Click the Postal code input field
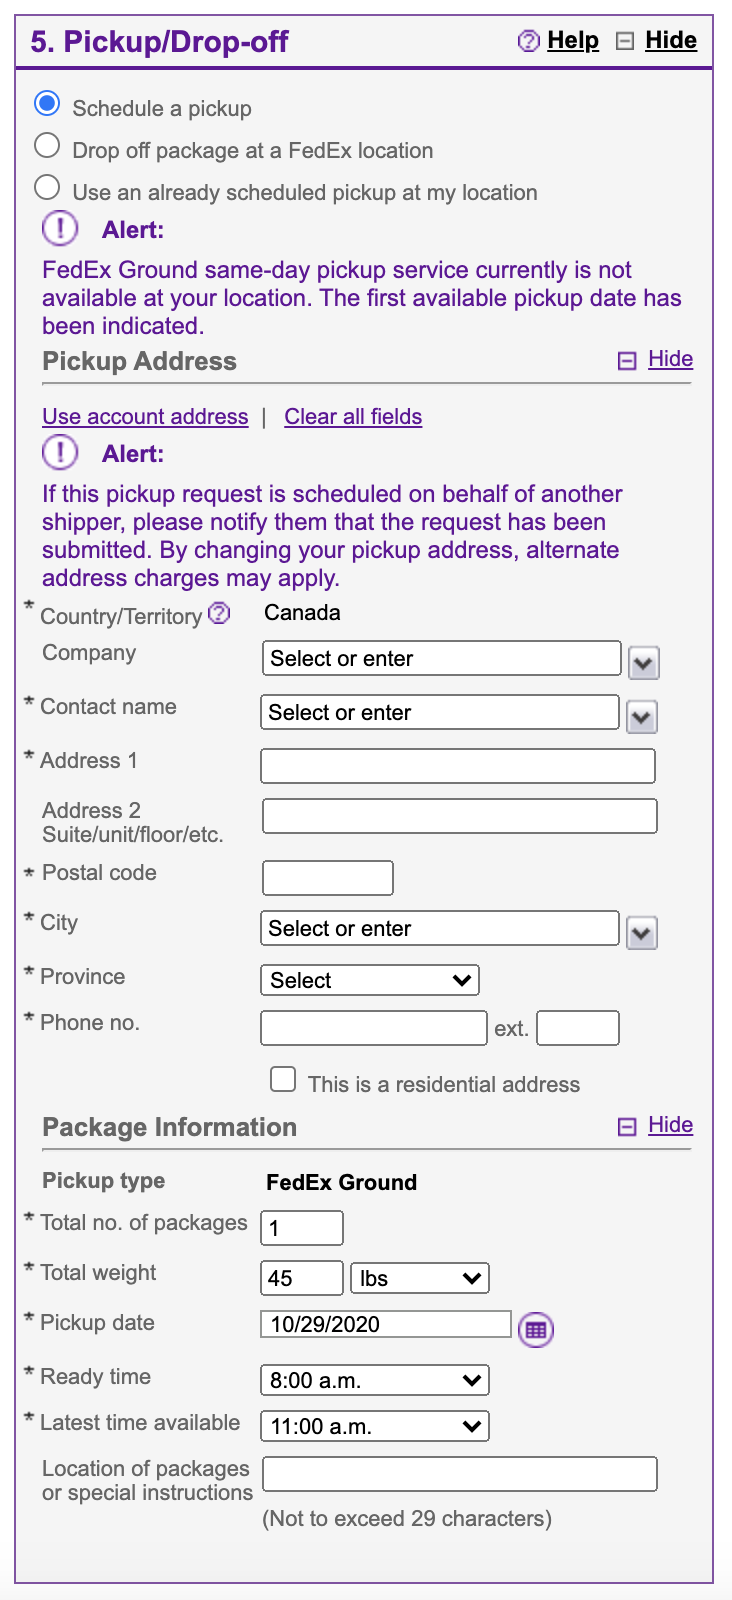The width and height of the screenshot is (732, 1600). [x=328, y=878]
